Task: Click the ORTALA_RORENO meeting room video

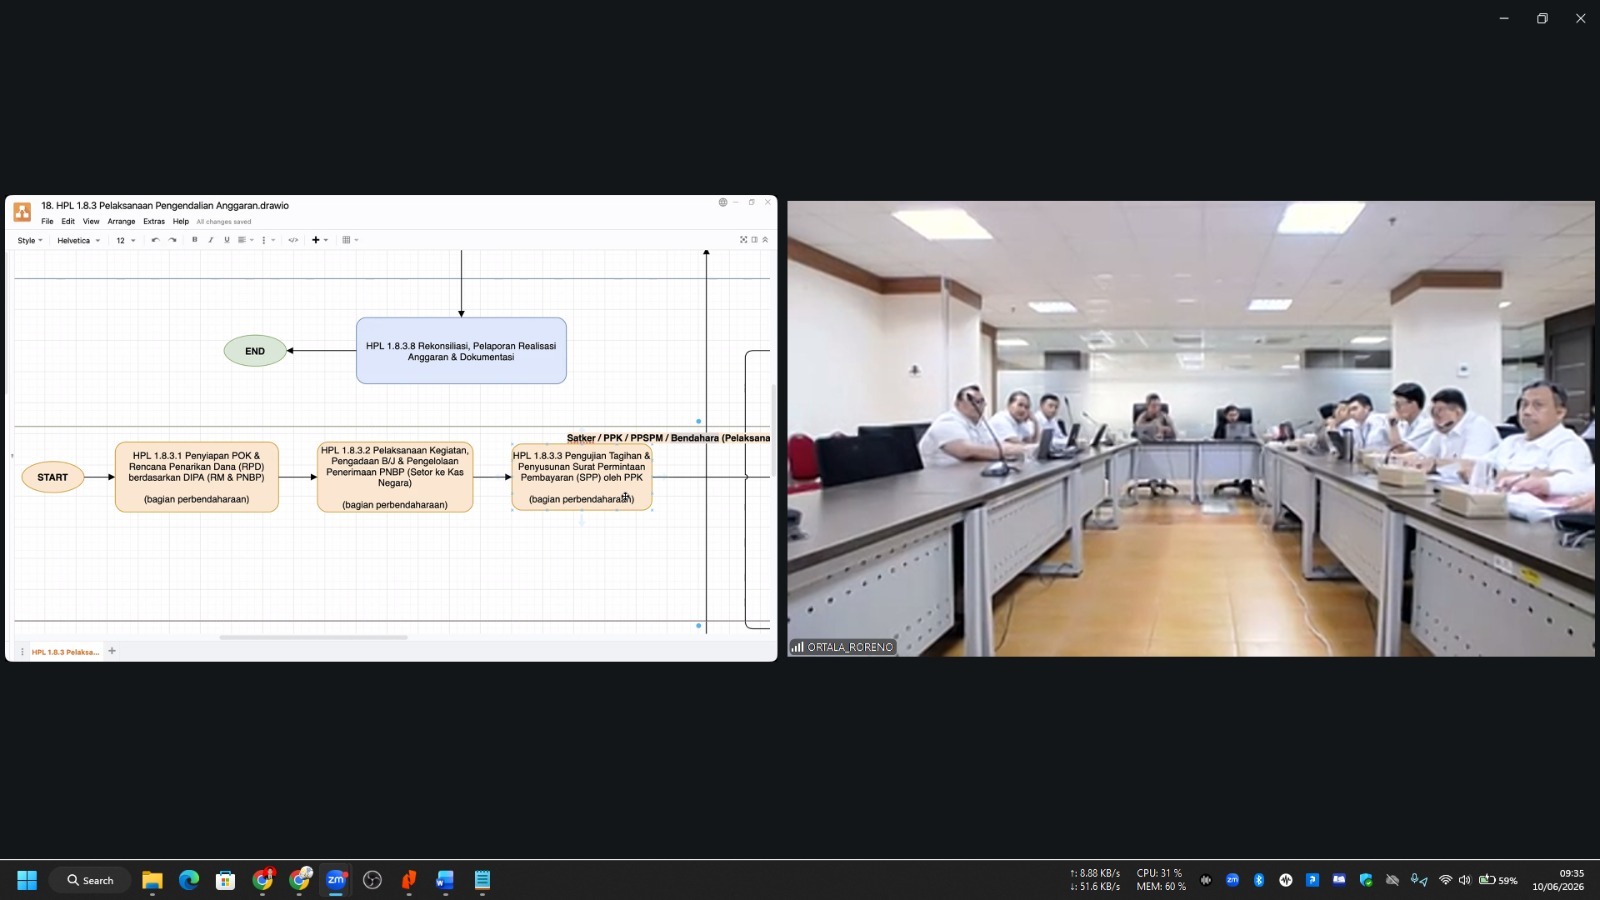Action: (1191, 429)
